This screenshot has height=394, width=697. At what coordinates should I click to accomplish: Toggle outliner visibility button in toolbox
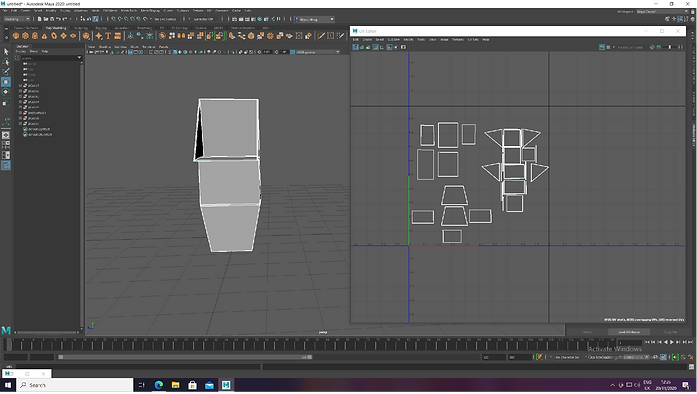click(6, 165)
